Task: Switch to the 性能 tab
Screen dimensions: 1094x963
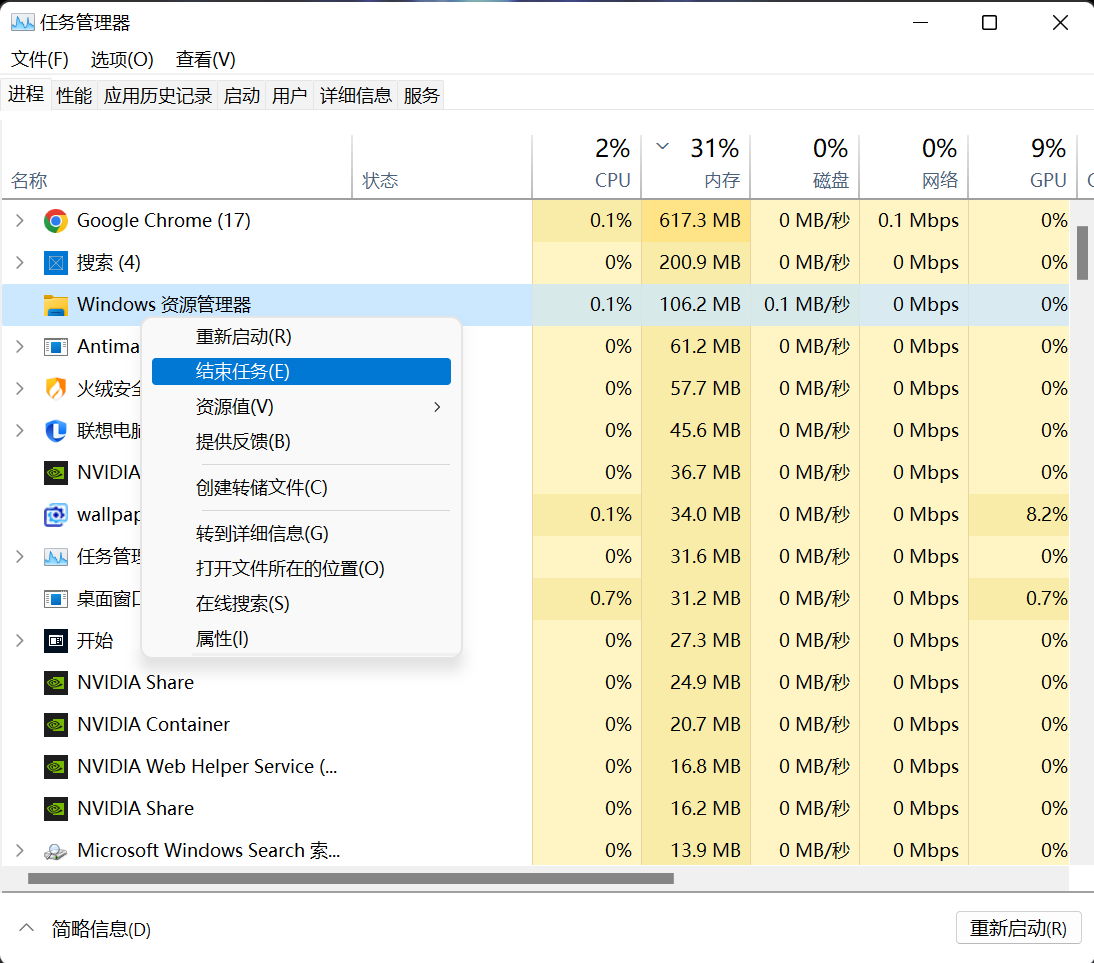Action: 73,94
